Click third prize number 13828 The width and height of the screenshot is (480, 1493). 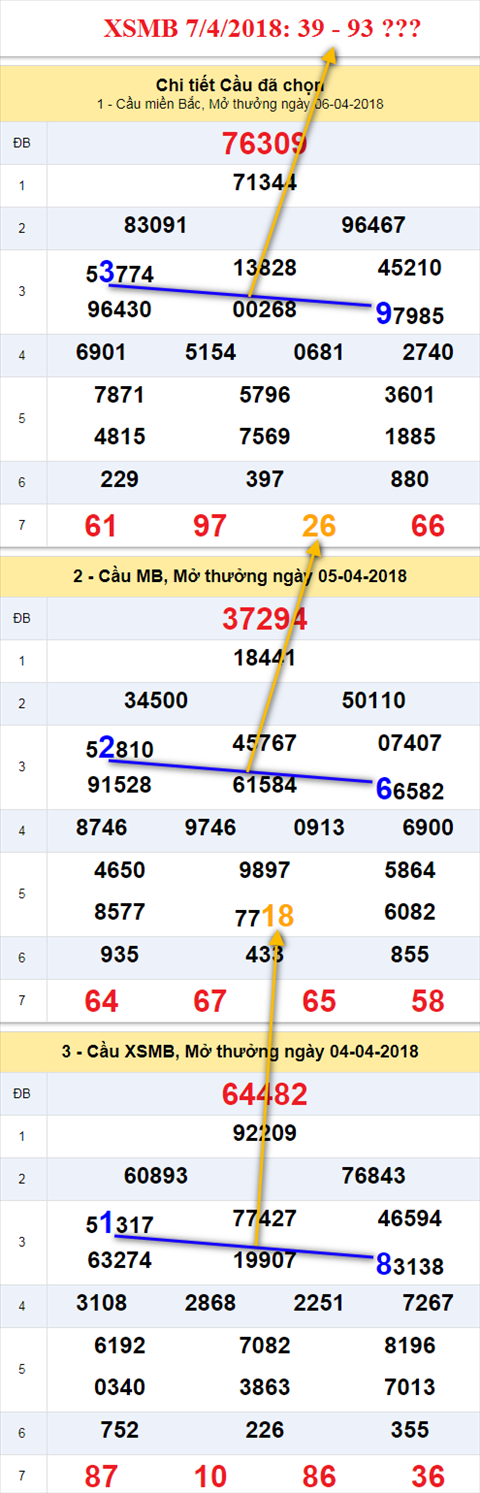[x=264, y=268]
